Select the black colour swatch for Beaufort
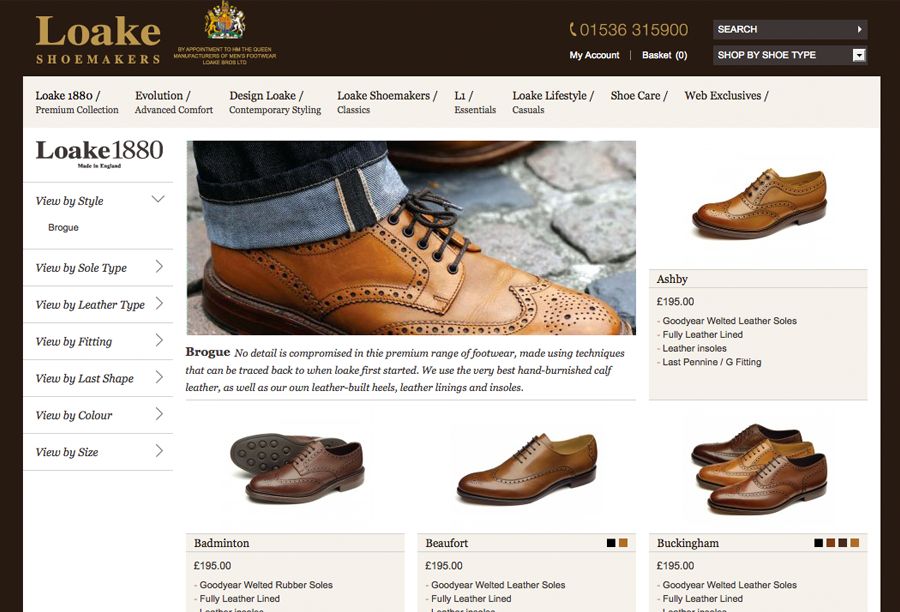Image resolution: width=900 pixels, height=612 pixels. click(x=611, y=543)
